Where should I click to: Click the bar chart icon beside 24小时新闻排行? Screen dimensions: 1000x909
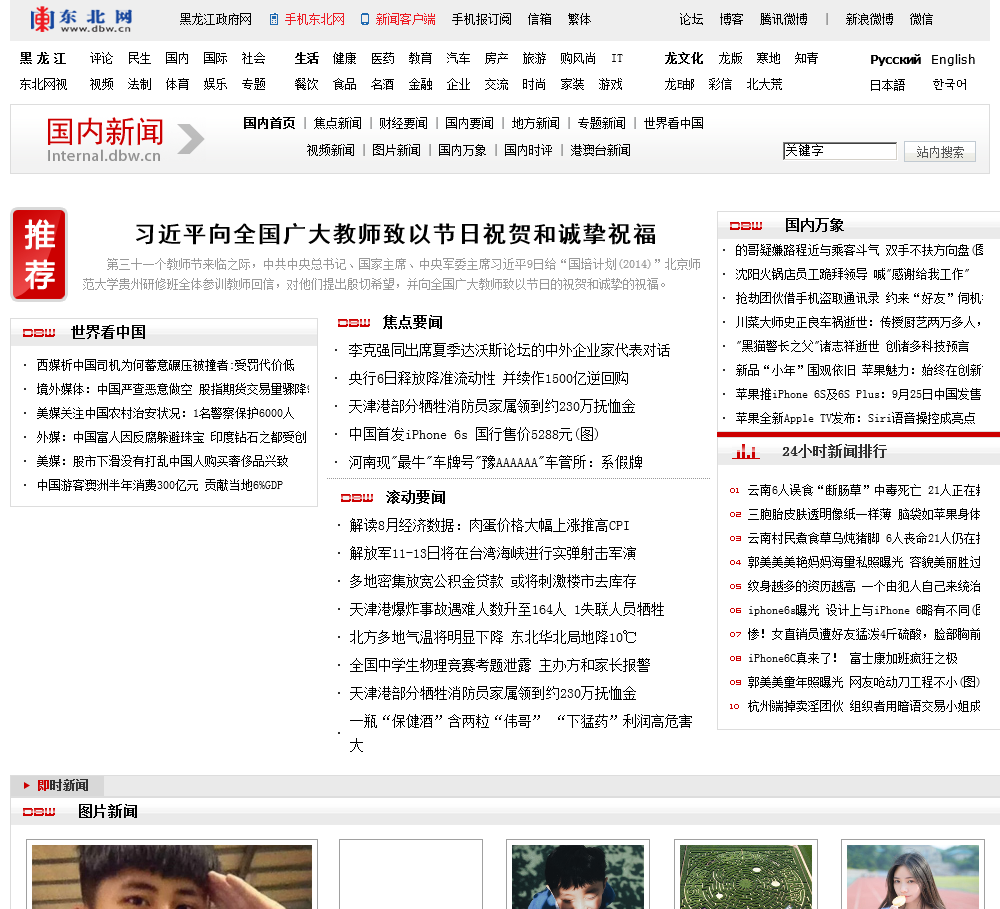click(x=745, y=452)
